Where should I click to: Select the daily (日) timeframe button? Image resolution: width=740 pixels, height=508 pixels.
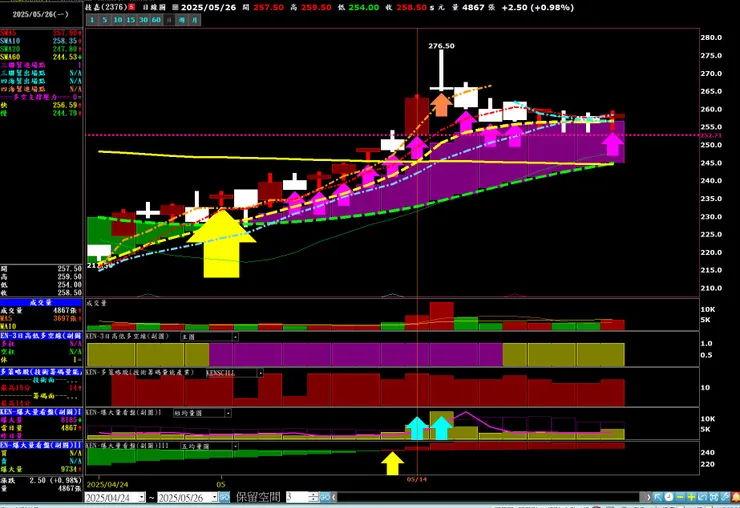168,20
